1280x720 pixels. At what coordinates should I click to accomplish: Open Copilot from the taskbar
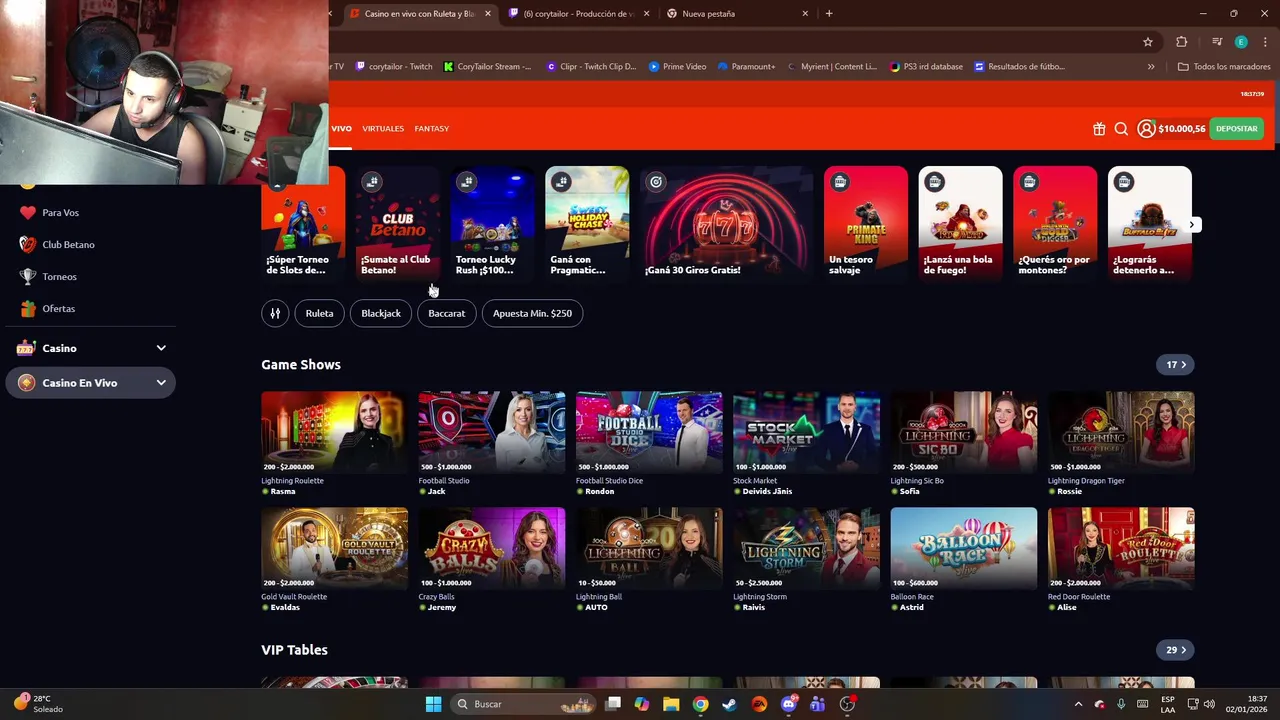click(x=641, y=704)
